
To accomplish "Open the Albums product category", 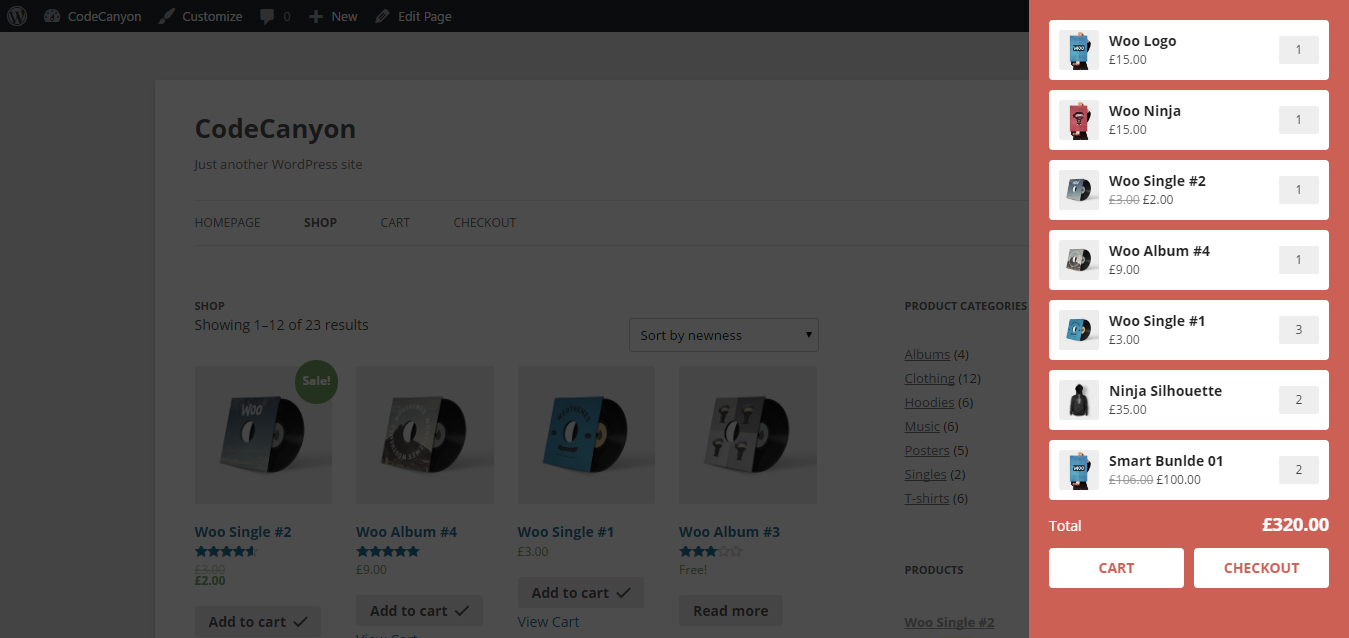I will pos(927,354).
